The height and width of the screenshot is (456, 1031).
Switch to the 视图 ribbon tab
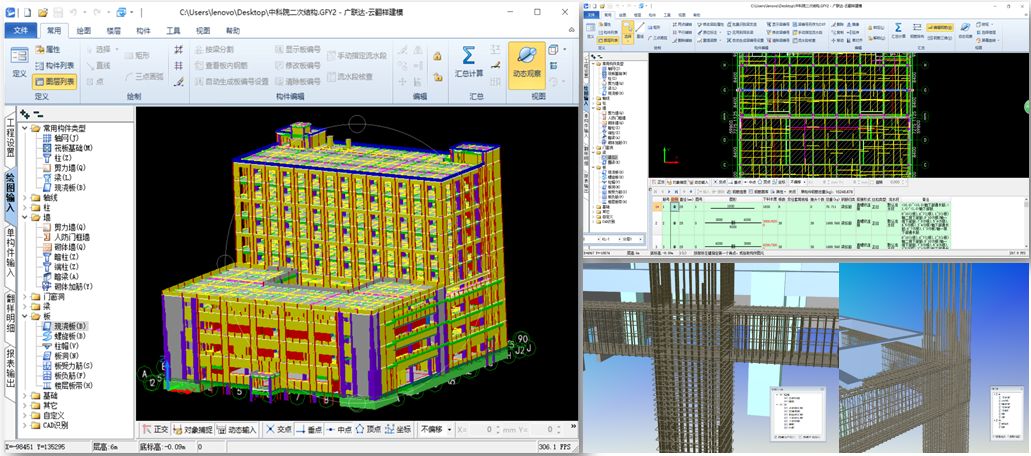(x=203, y=30)
